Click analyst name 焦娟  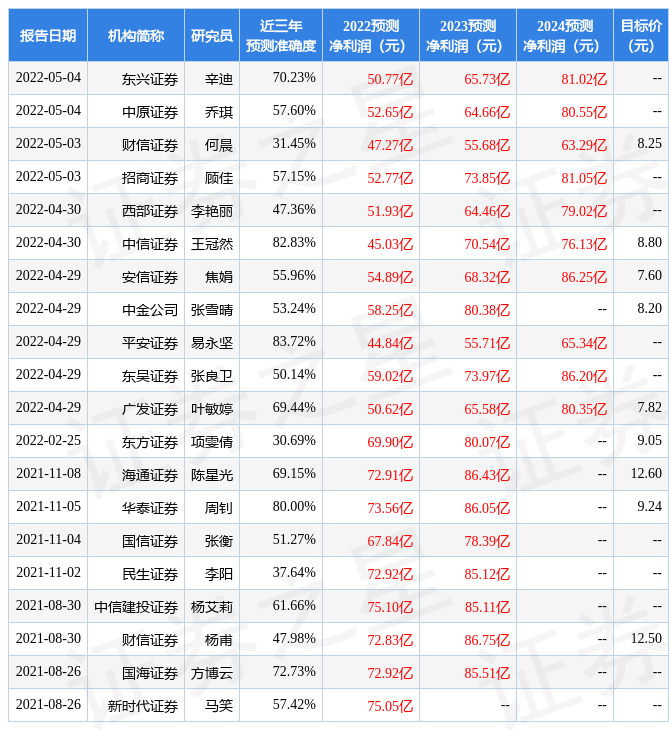coord(219,277)
